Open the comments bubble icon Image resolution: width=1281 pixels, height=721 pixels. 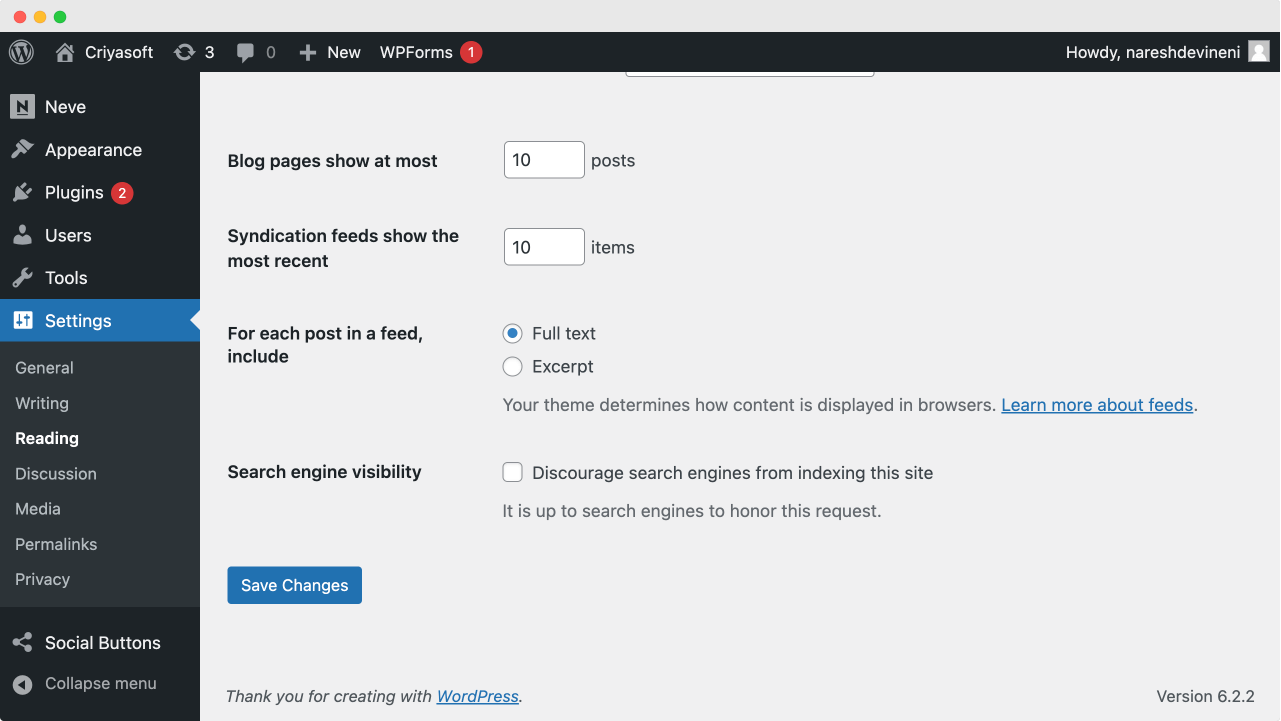246,52
